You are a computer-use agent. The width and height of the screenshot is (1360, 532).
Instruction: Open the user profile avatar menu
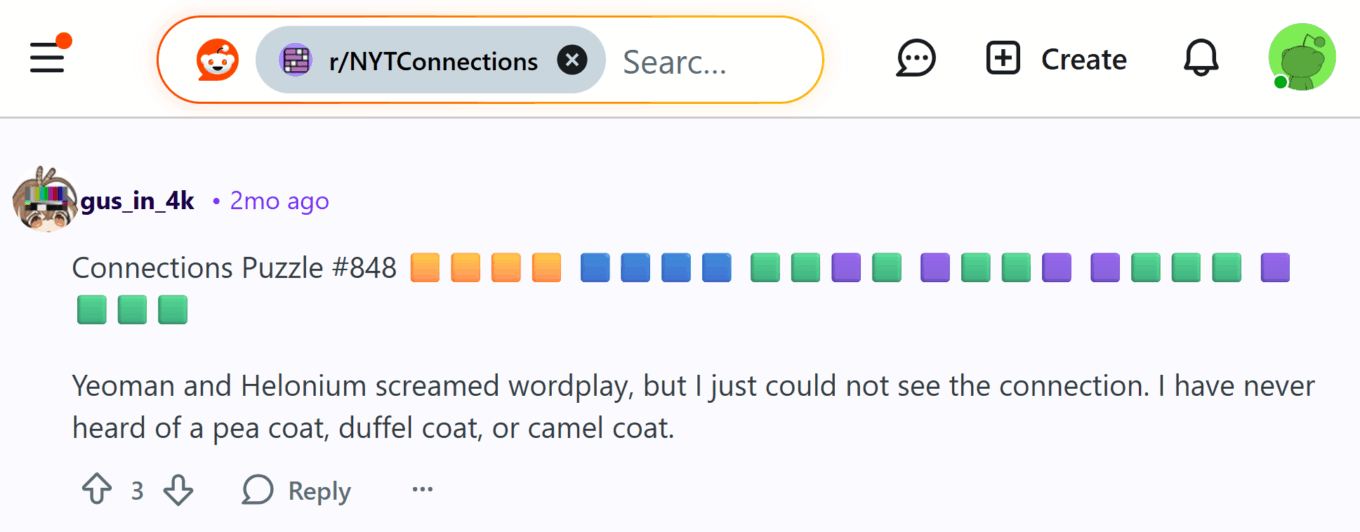pyautogui.click(x=1301, y=58)
